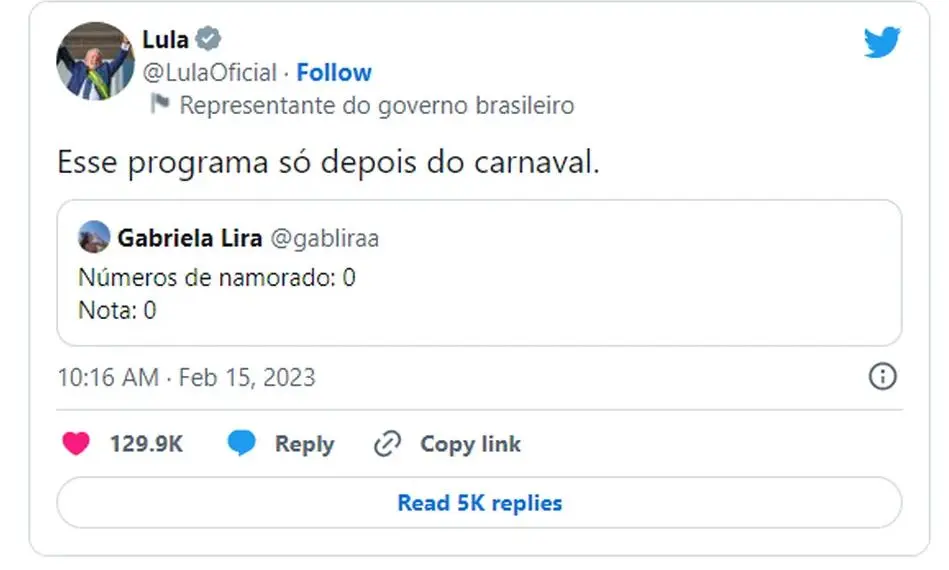Open the 10:16 AM Feb 15, 2023 timestamp
The image size is (949, 570).
pyautogui.click(x=186, y=377)
